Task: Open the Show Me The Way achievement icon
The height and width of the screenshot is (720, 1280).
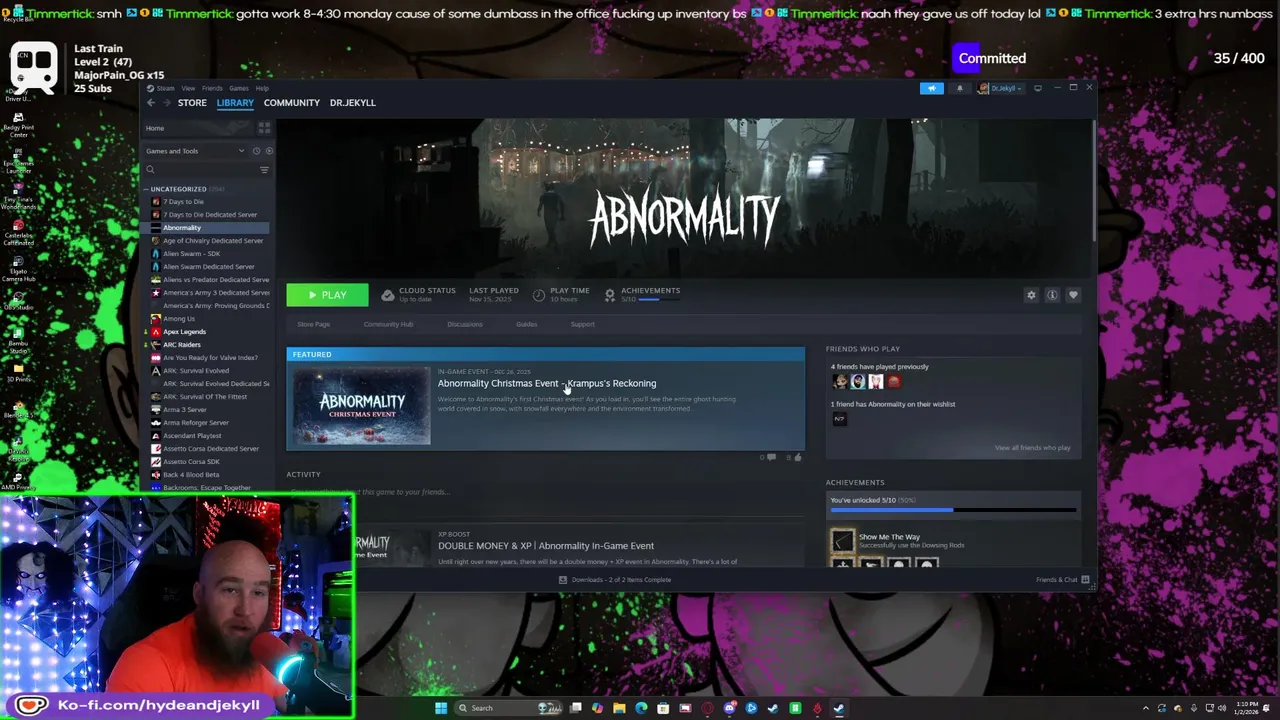Action: (843, 541)
